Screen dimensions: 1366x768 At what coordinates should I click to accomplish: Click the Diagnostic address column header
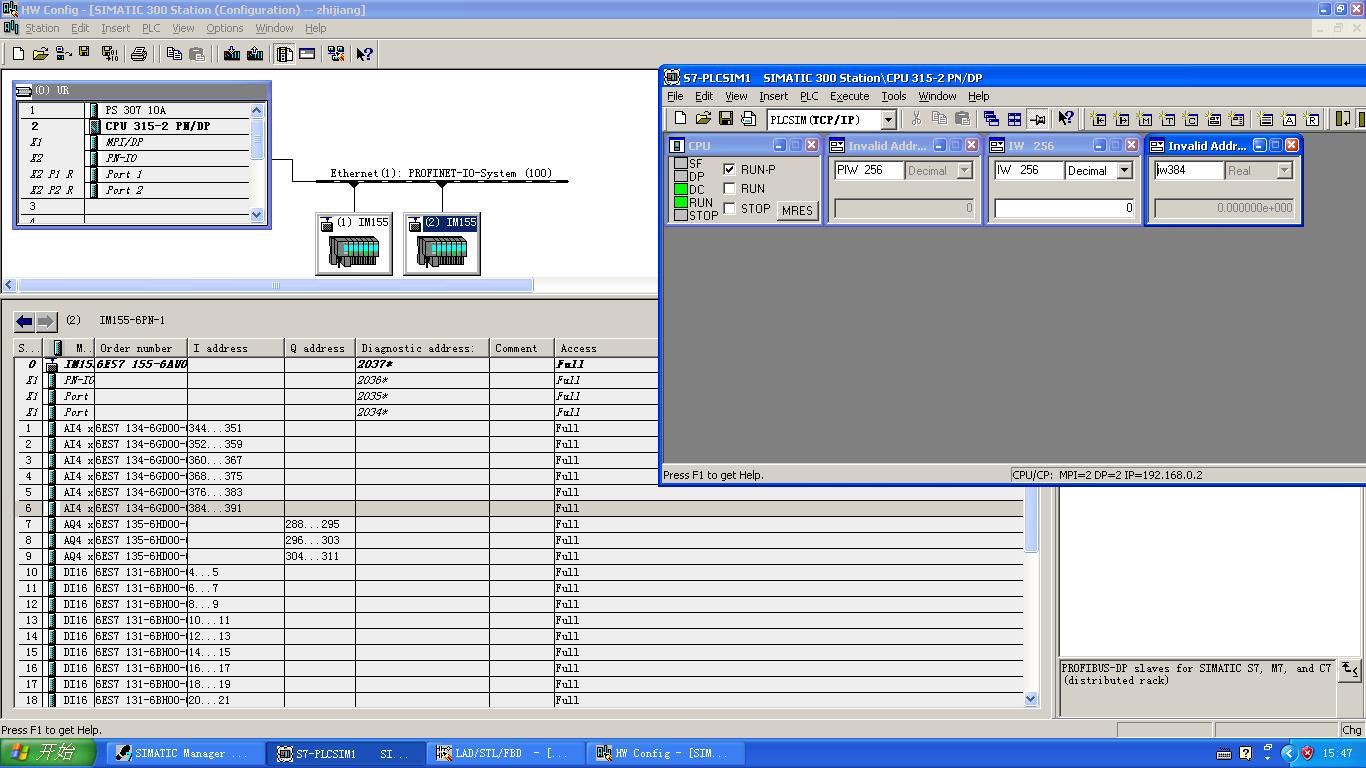click(422, 348)
